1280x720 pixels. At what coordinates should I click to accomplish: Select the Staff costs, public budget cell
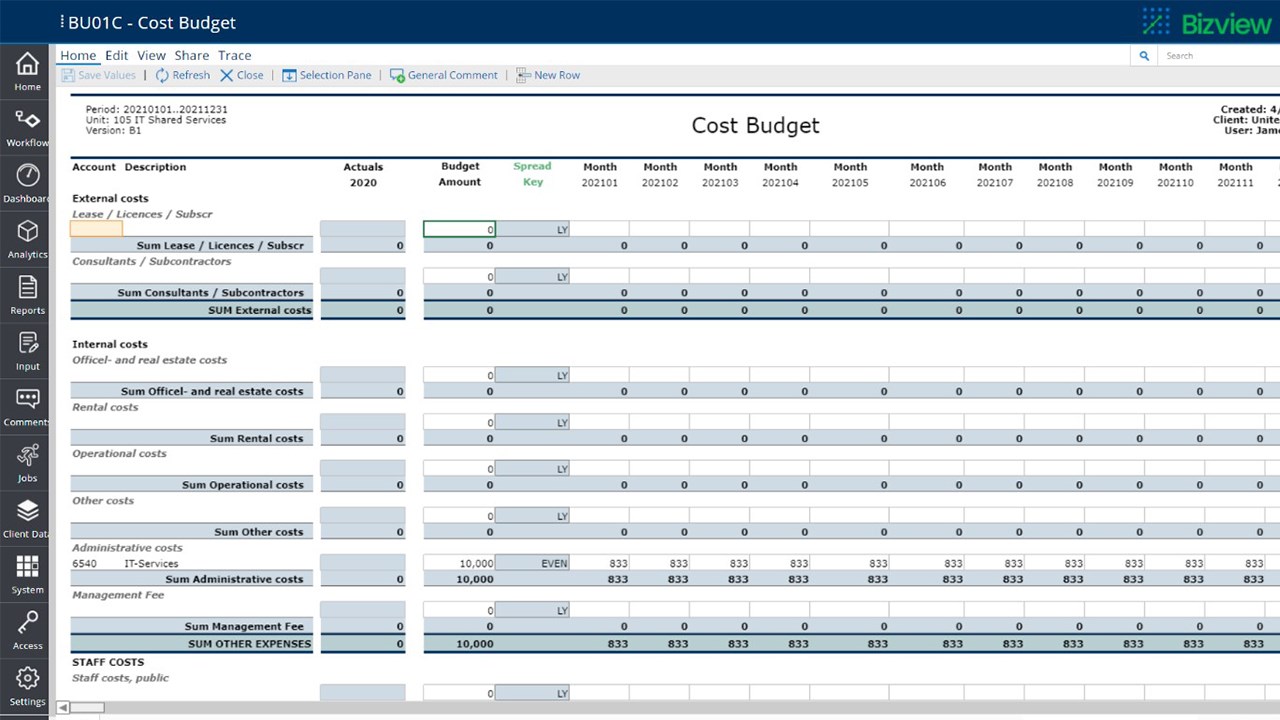[460, 693]
